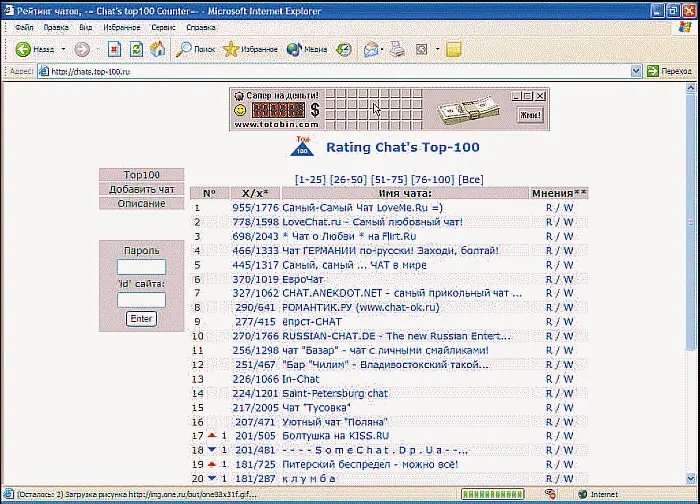Viewport: 700px width, 504px height.
Task: Click the status bar loading progress bar
Action: tap(492, 494)
